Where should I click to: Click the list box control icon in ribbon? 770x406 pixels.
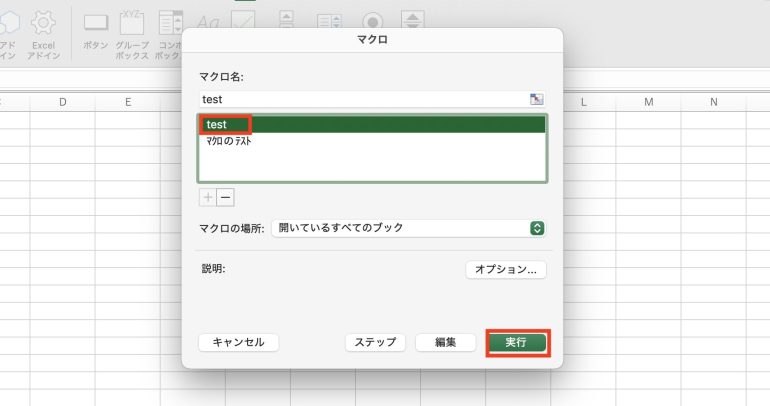pyautogui.click(x=329, y=21)
